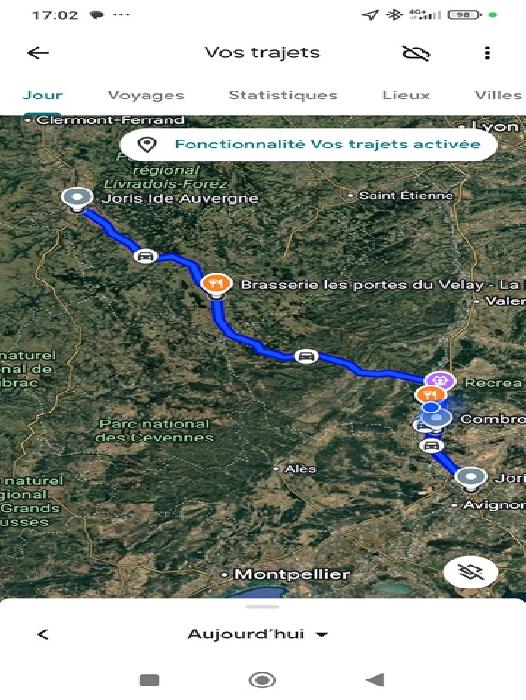Tap the location pin icon in the banner

[146, 144]
